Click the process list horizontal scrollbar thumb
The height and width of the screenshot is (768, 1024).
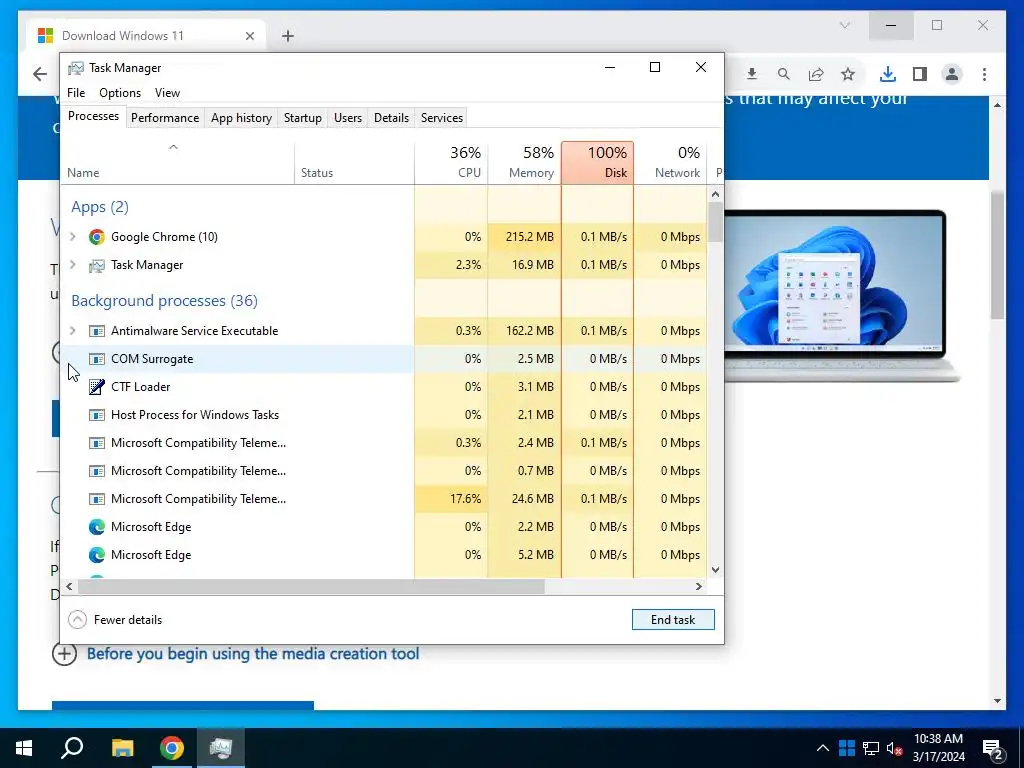pos(311,586)
